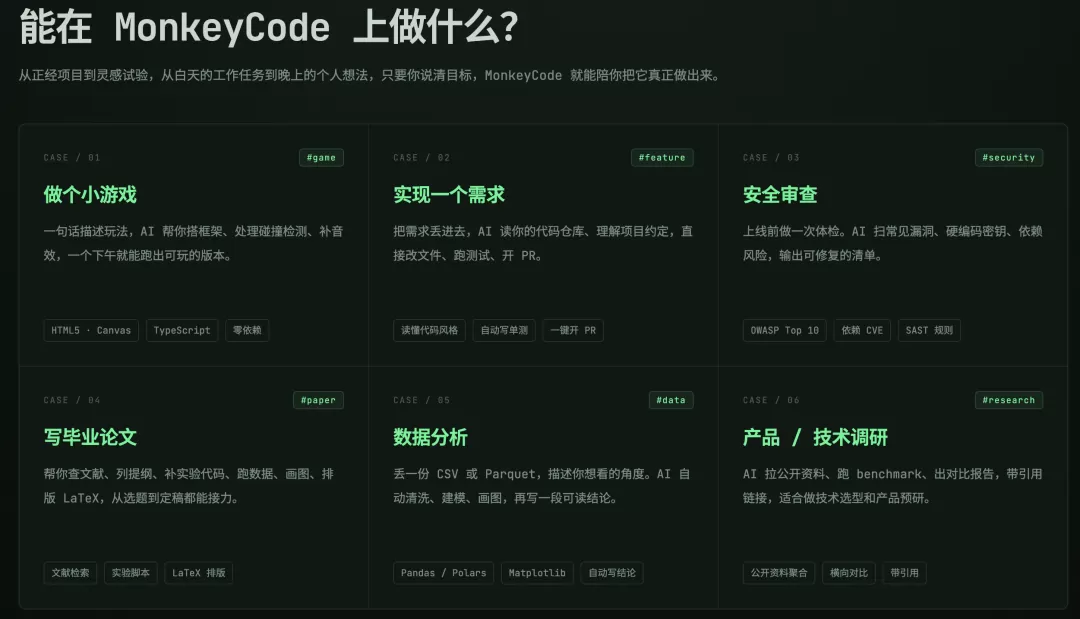Image resolution: width=1080 pixels, height=619 pixels.
Task: Click the #research tag badge
Action: 1008,400
